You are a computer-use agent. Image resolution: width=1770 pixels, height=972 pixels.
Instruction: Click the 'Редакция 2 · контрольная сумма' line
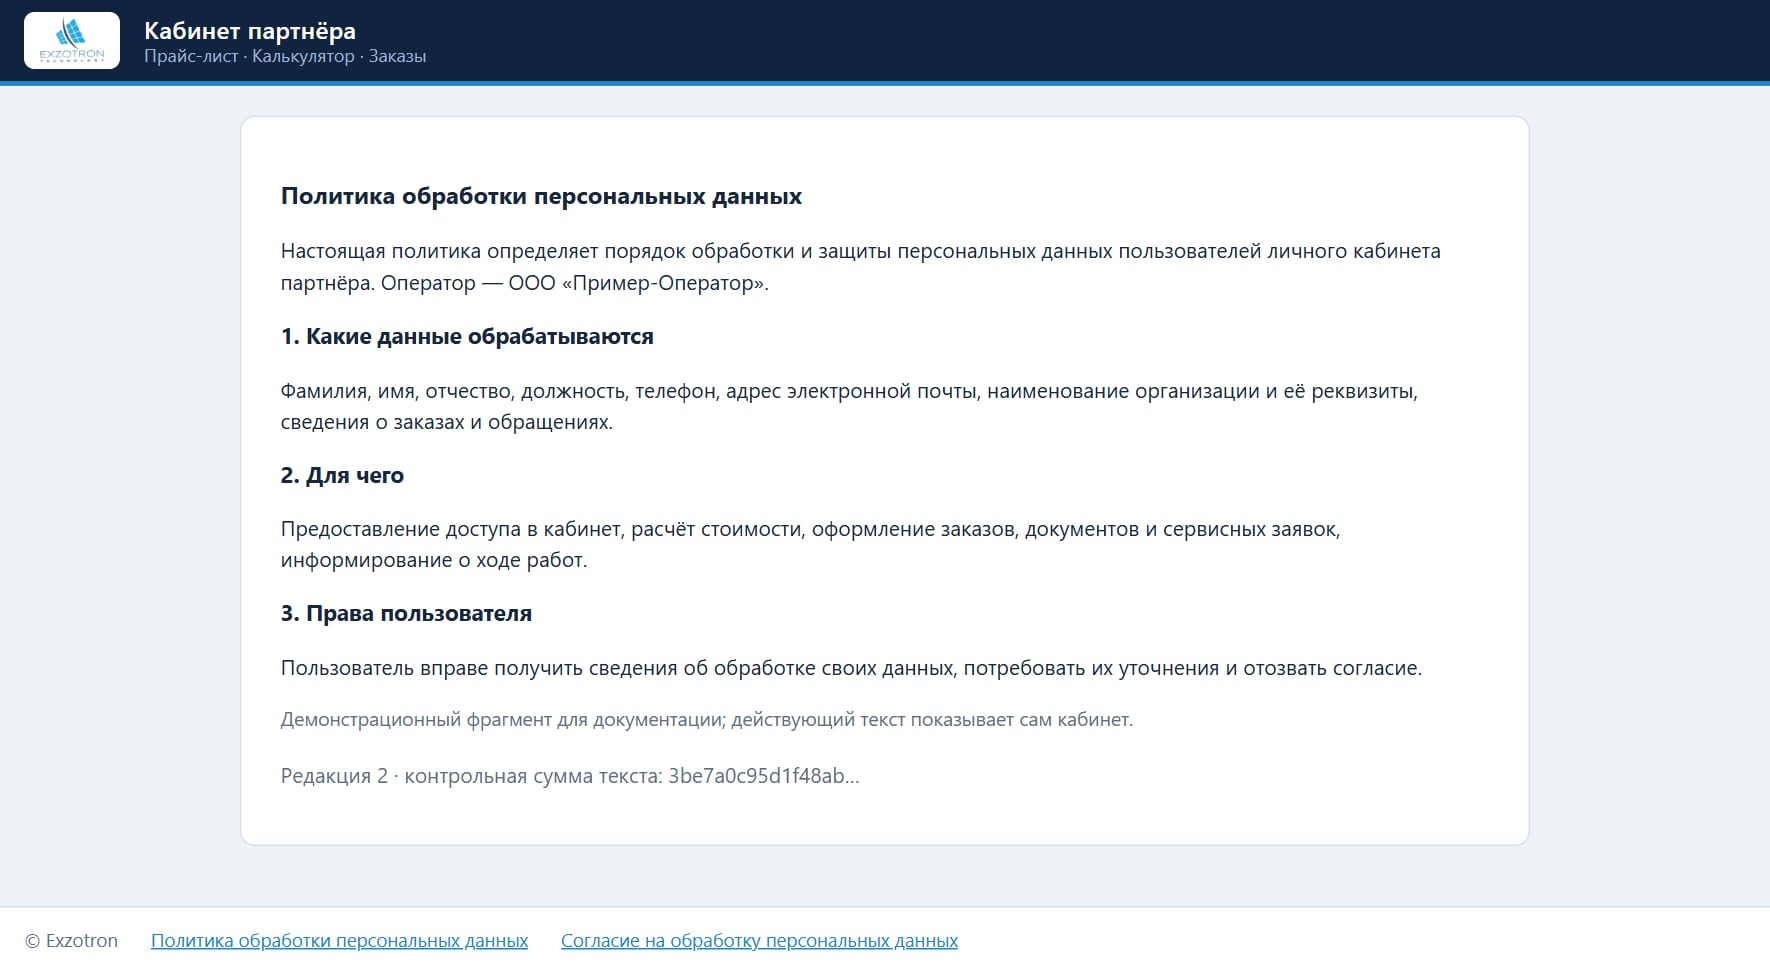pyautogui.click(x=570, y=776)
